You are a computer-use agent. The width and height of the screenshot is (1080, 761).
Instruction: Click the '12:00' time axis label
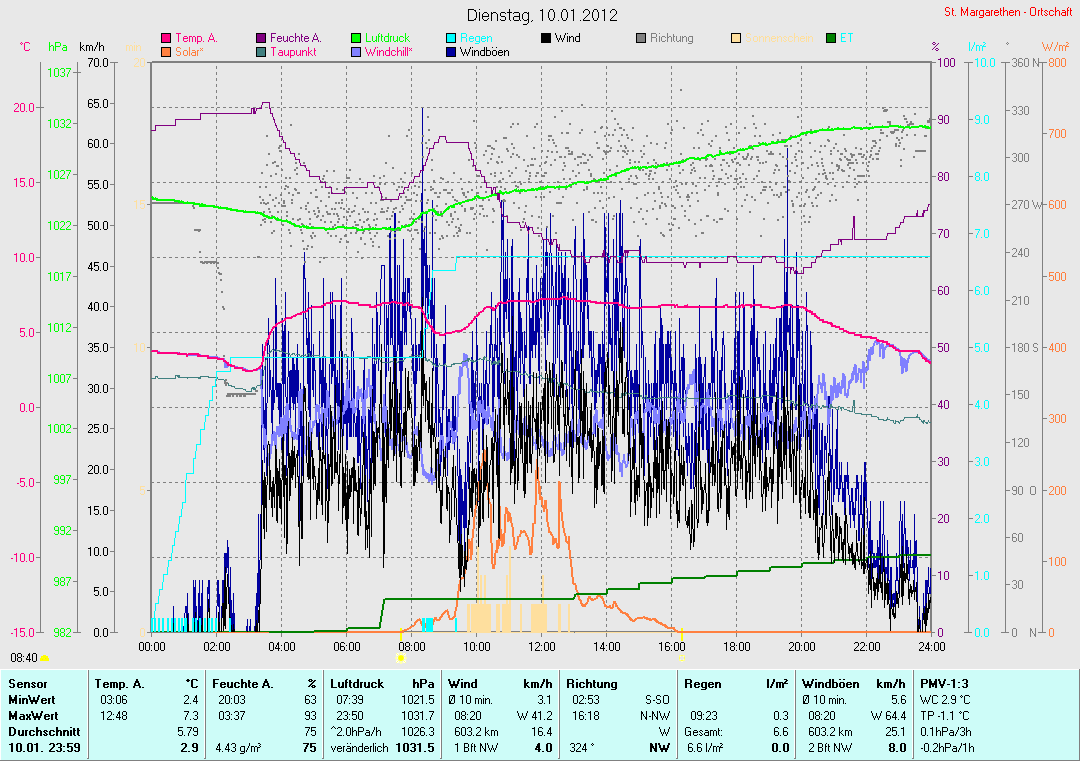542,647
